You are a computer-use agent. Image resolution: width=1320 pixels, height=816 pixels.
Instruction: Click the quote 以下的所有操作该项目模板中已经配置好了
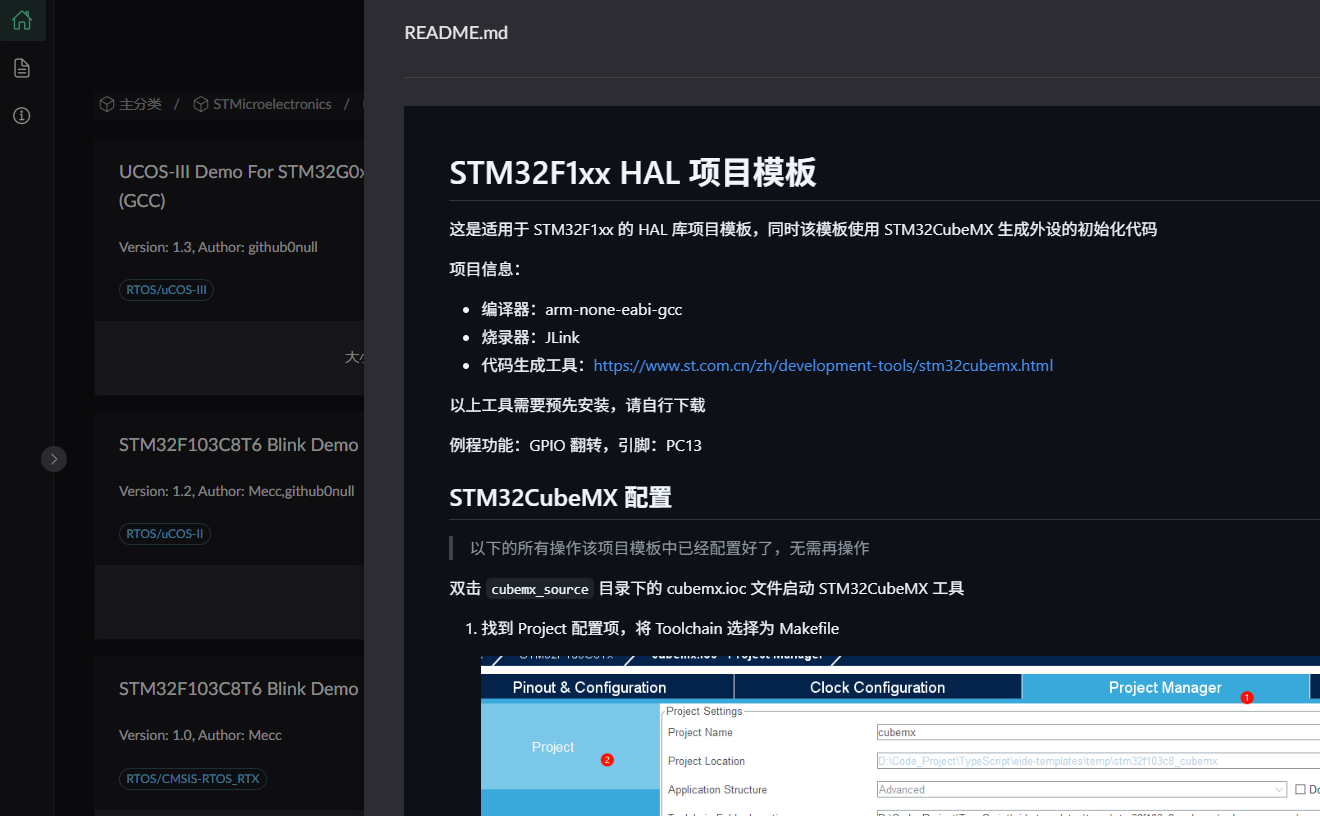(670, 548)
